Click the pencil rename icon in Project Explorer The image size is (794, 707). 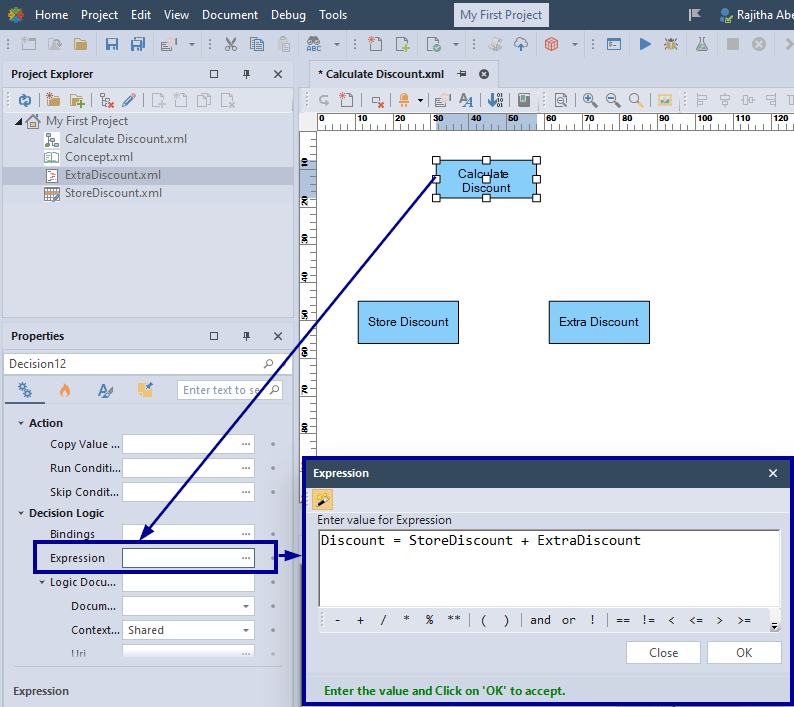tap(129, 100)
